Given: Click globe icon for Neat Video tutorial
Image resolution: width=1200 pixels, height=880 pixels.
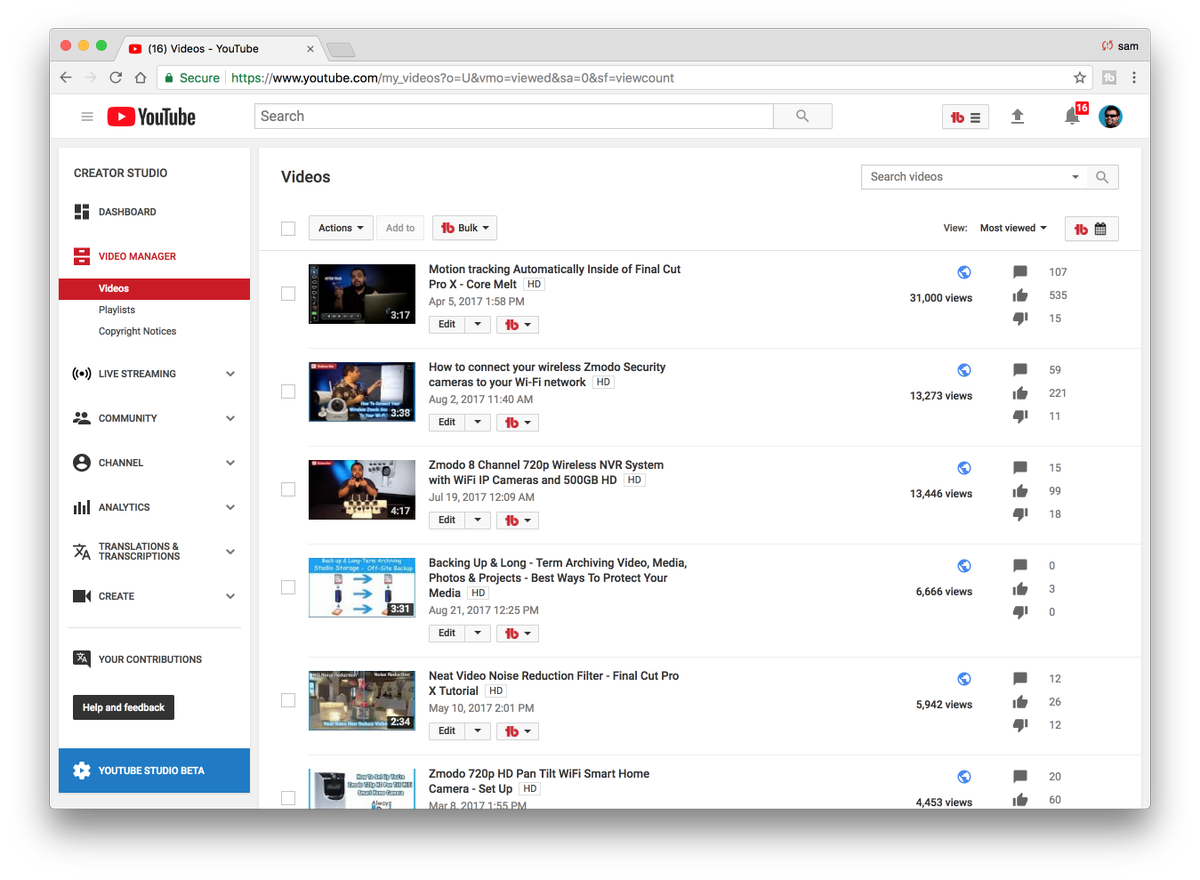Looking at the screenshot, I should click(x=964, y=679).
